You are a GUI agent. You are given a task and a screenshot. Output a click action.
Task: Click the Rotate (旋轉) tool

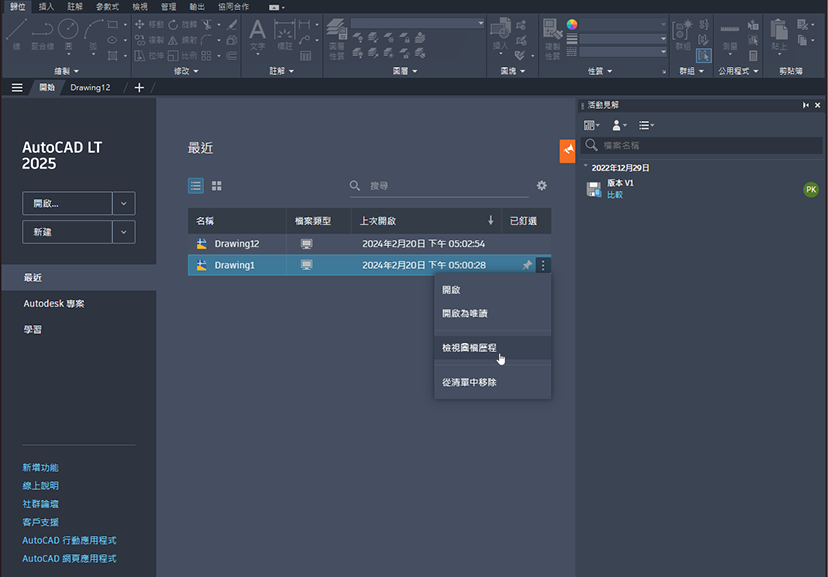click(x=182, y=24)
